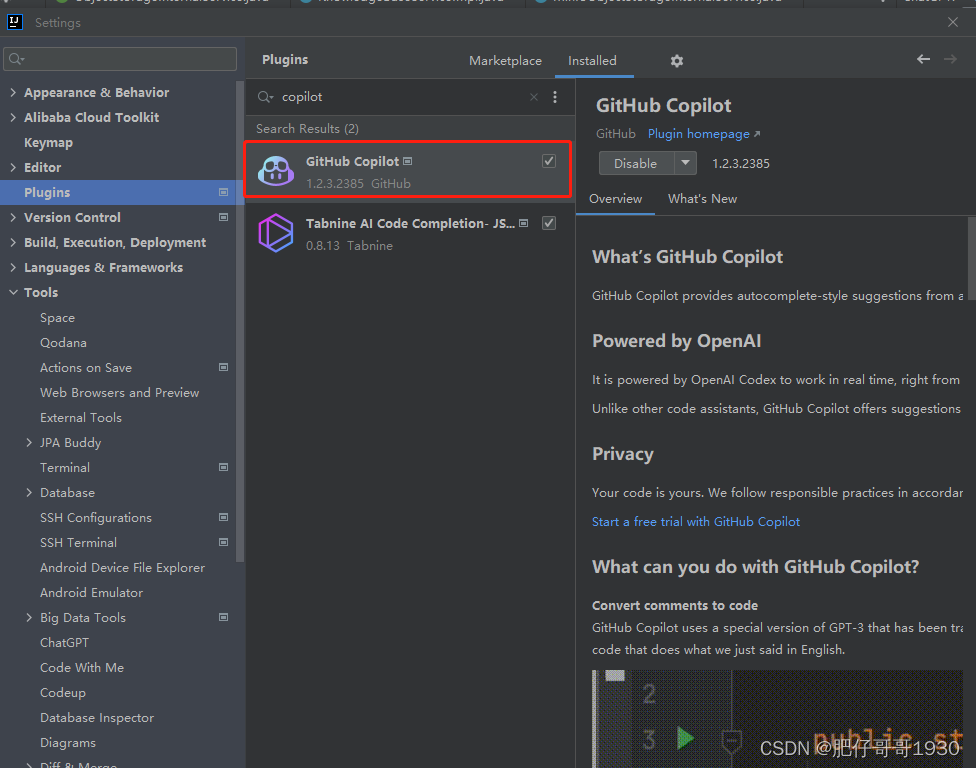Open search options three-dot menu

pyautogui.click(x=555, y=97)
